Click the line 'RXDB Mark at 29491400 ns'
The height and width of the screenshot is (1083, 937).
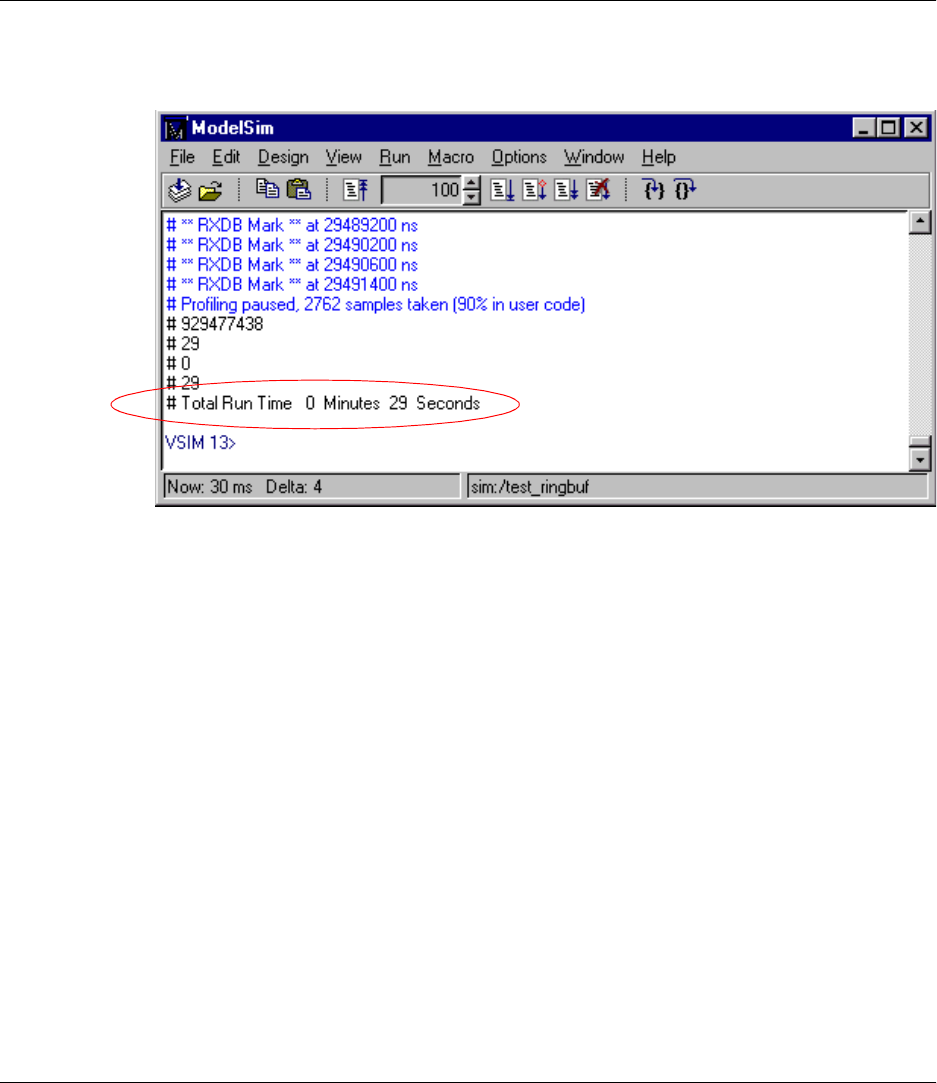click(x=292, y=285)
